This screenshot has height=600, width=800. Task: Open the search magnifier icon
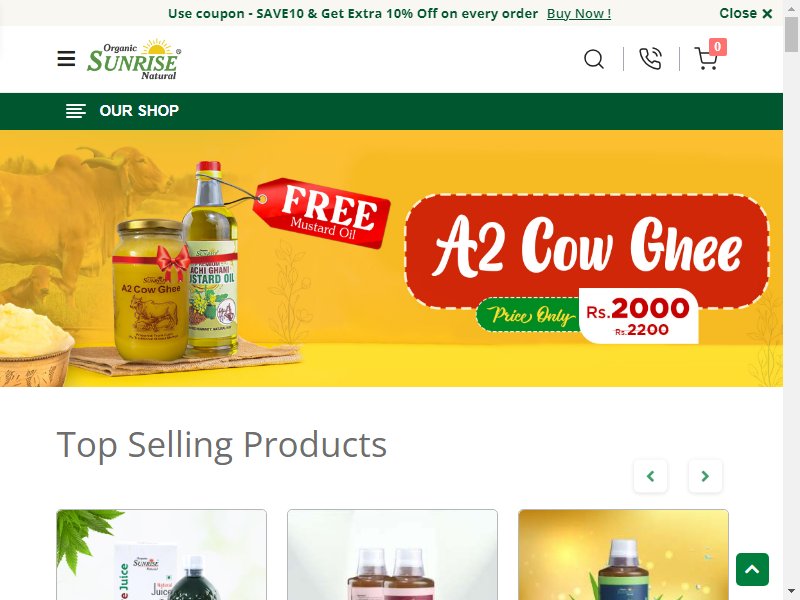[x=594, y=59]
